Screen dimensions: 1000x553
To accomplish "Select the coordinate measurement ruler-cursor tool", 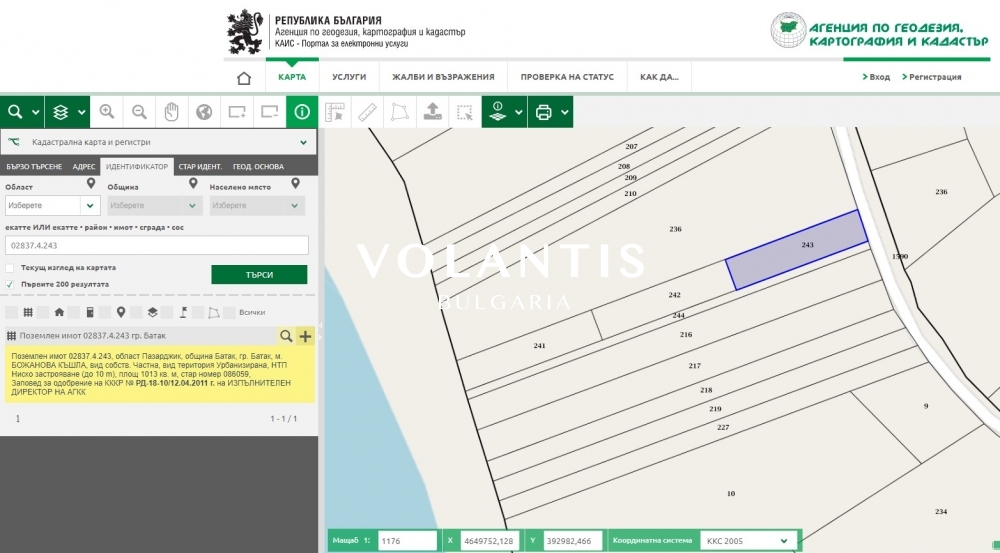I will [x=335, y=112].
